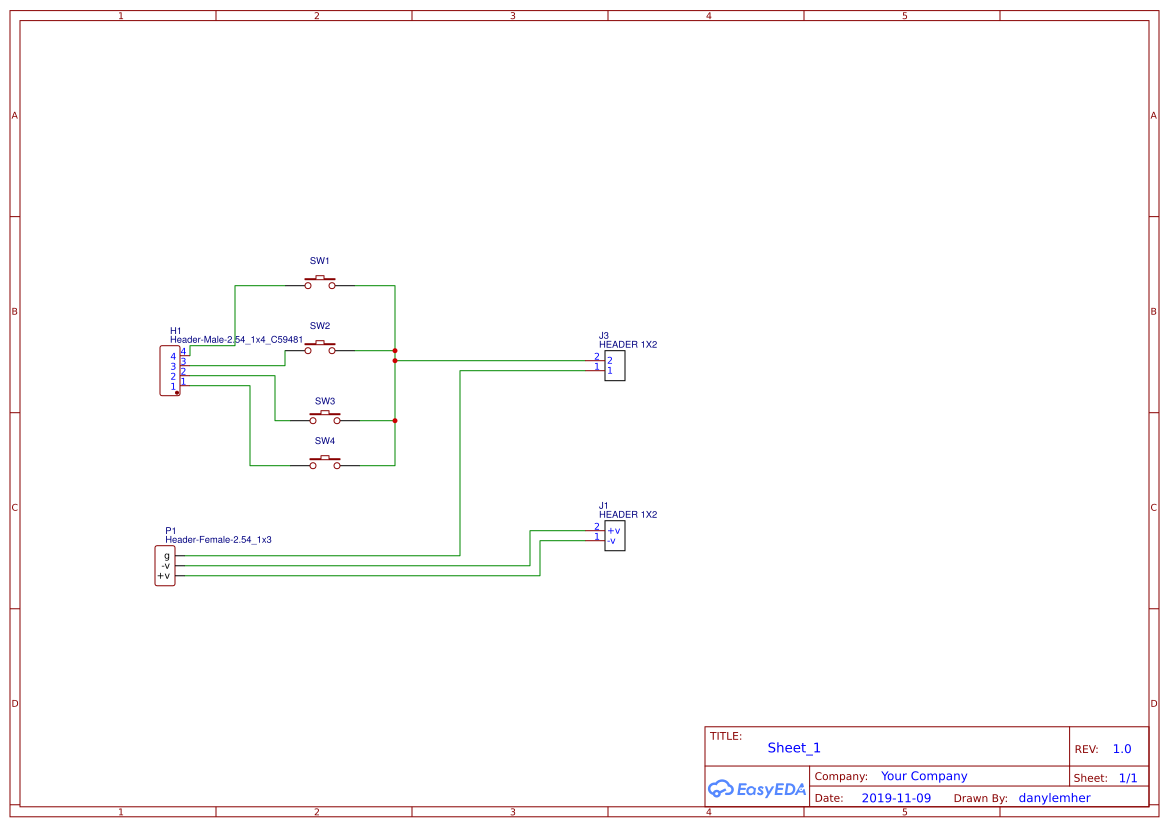Click the REV value 1.0
The image size is (1169, 827).
pyautogui.click(x=1120, y=748)
